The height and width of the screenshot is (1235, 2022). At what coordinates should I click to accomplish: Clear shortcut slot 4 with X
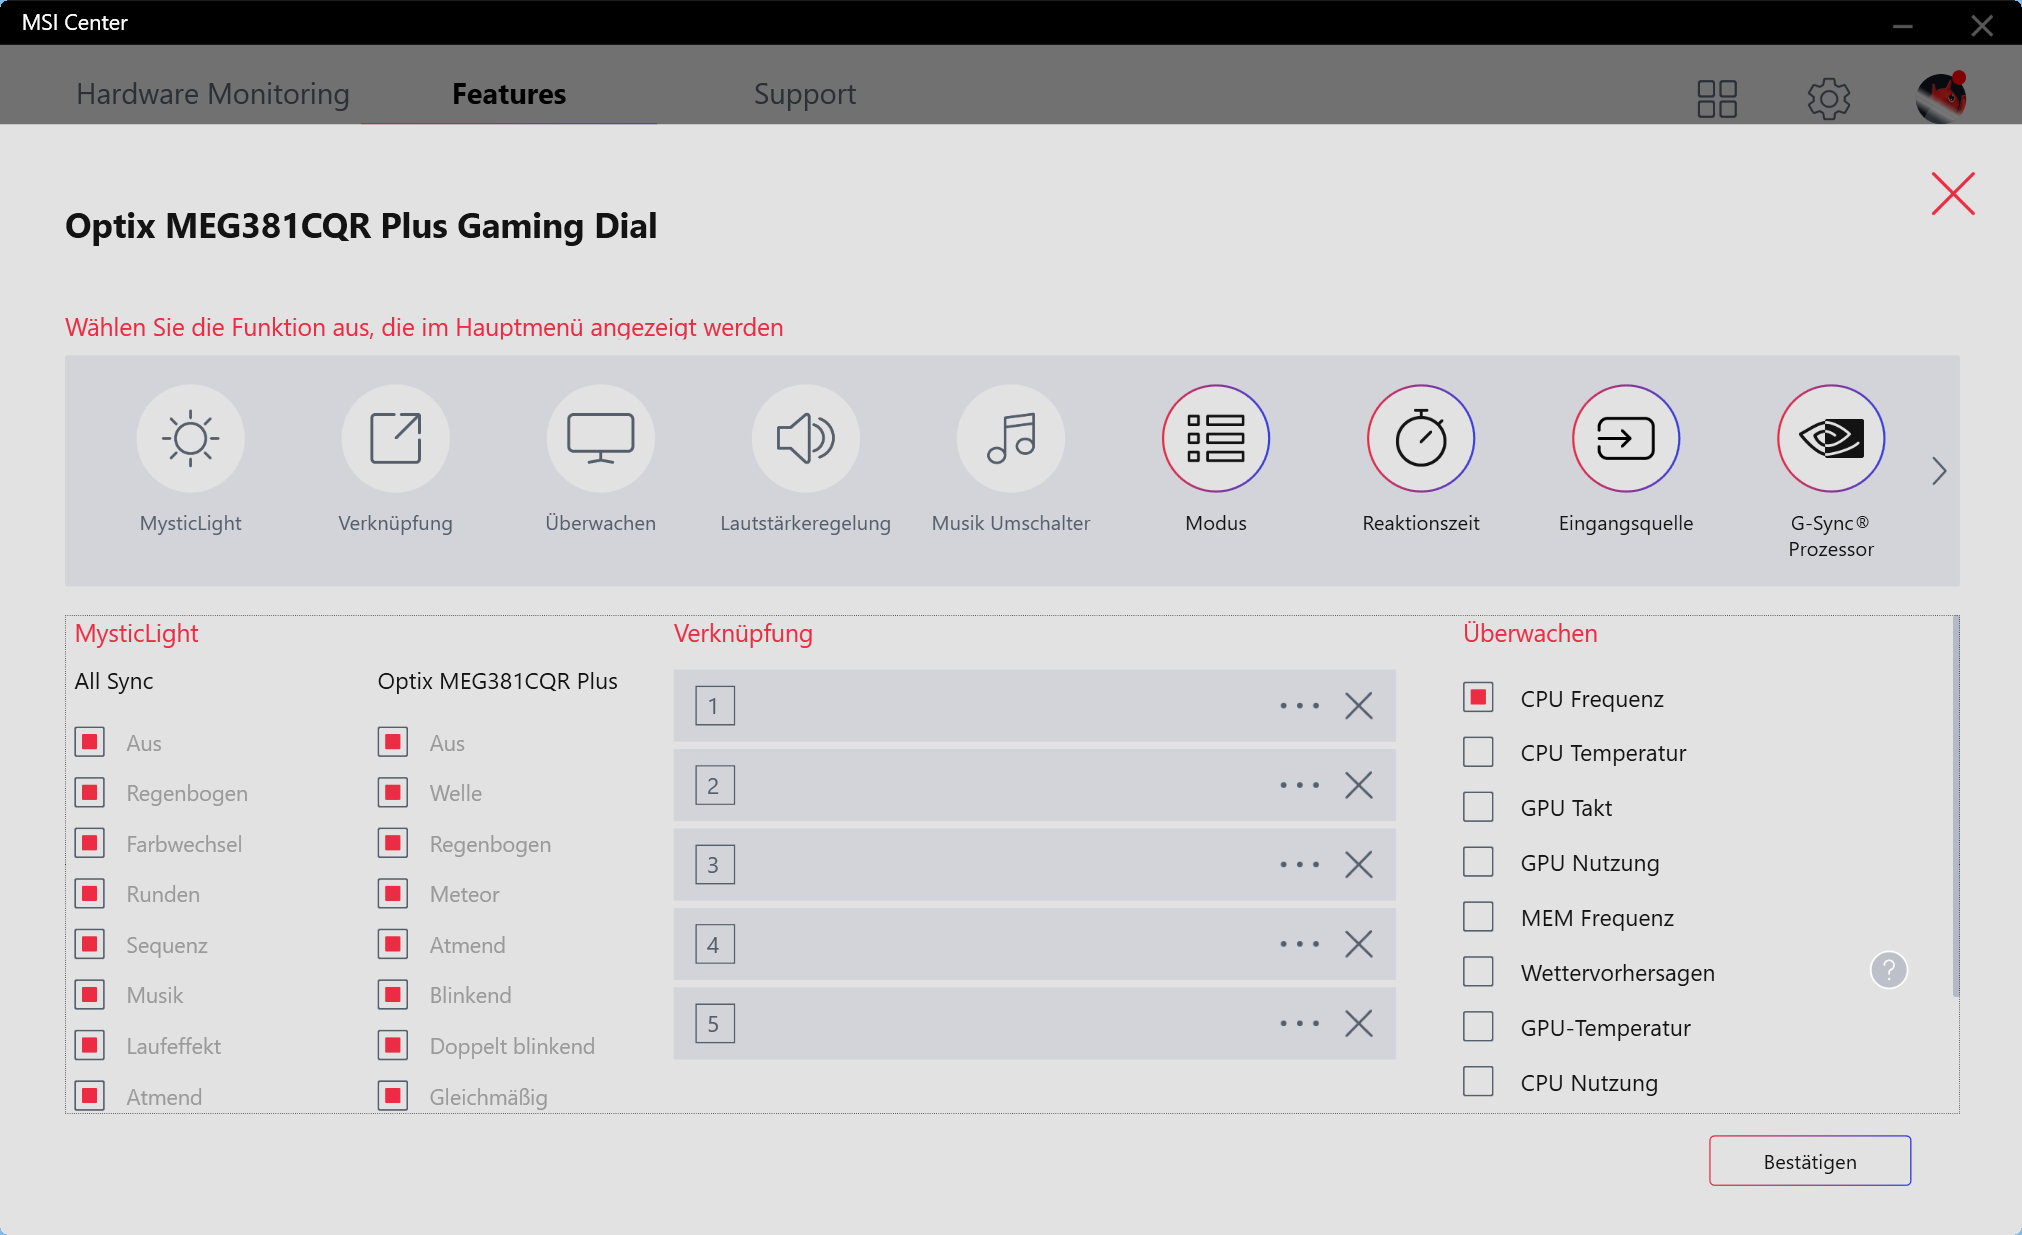[1358, 944]
